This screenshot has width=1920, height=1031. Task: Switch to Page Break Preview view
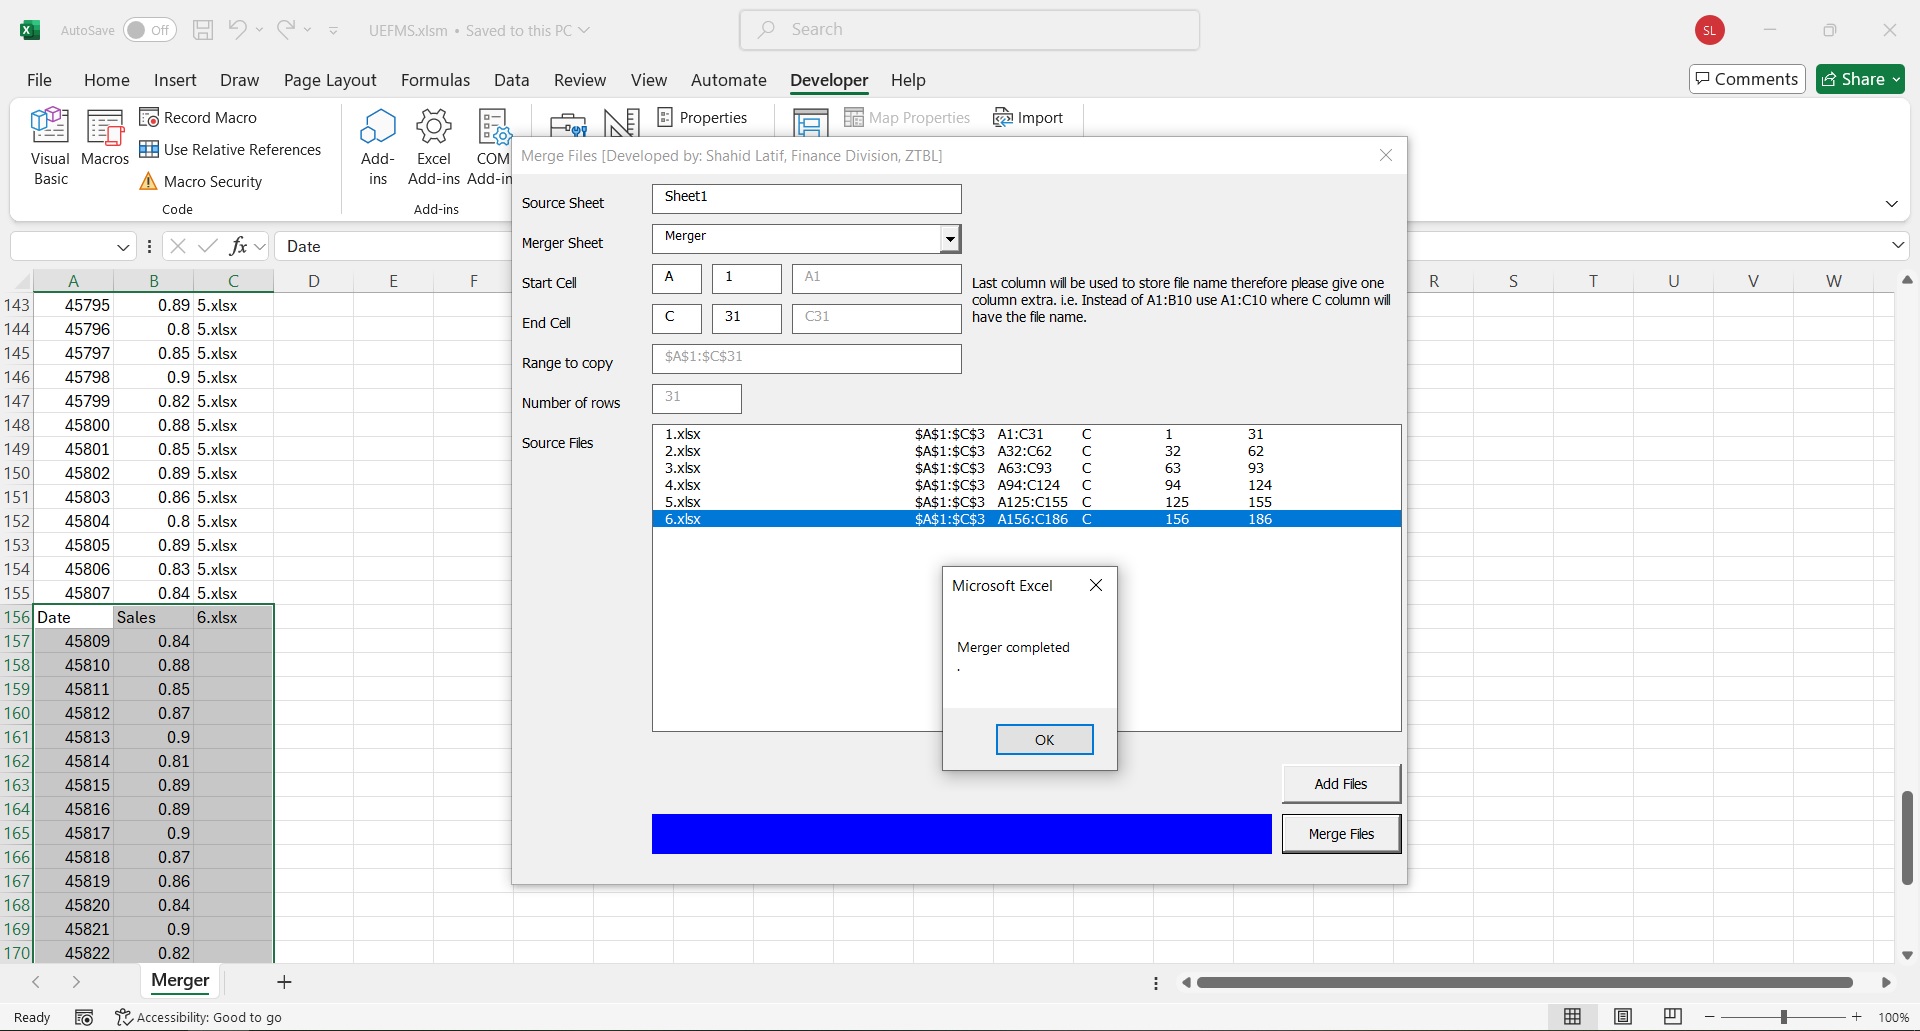coord(1672,1017)
